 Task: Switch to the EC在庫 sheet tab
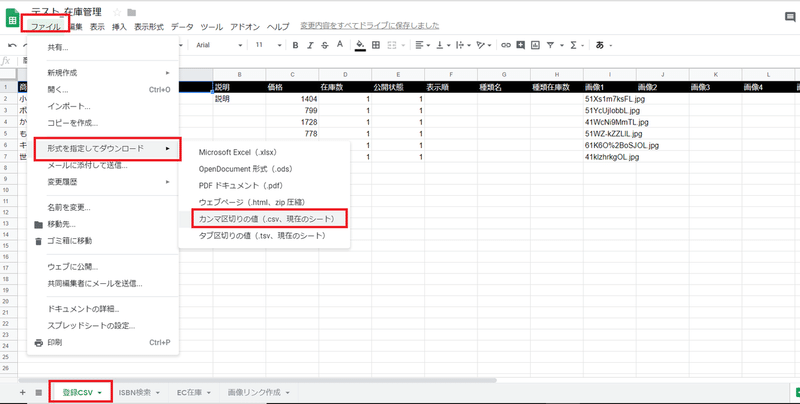[189, 393]
